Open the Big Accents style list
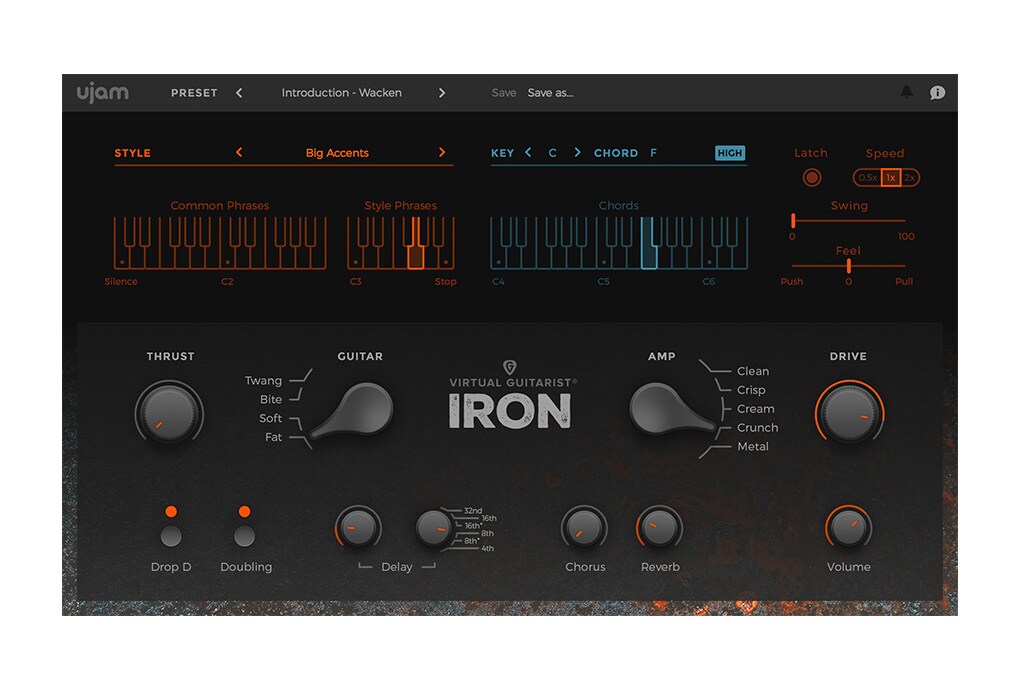The width and height of the screenshot is (1020, 690). [337, 153]
